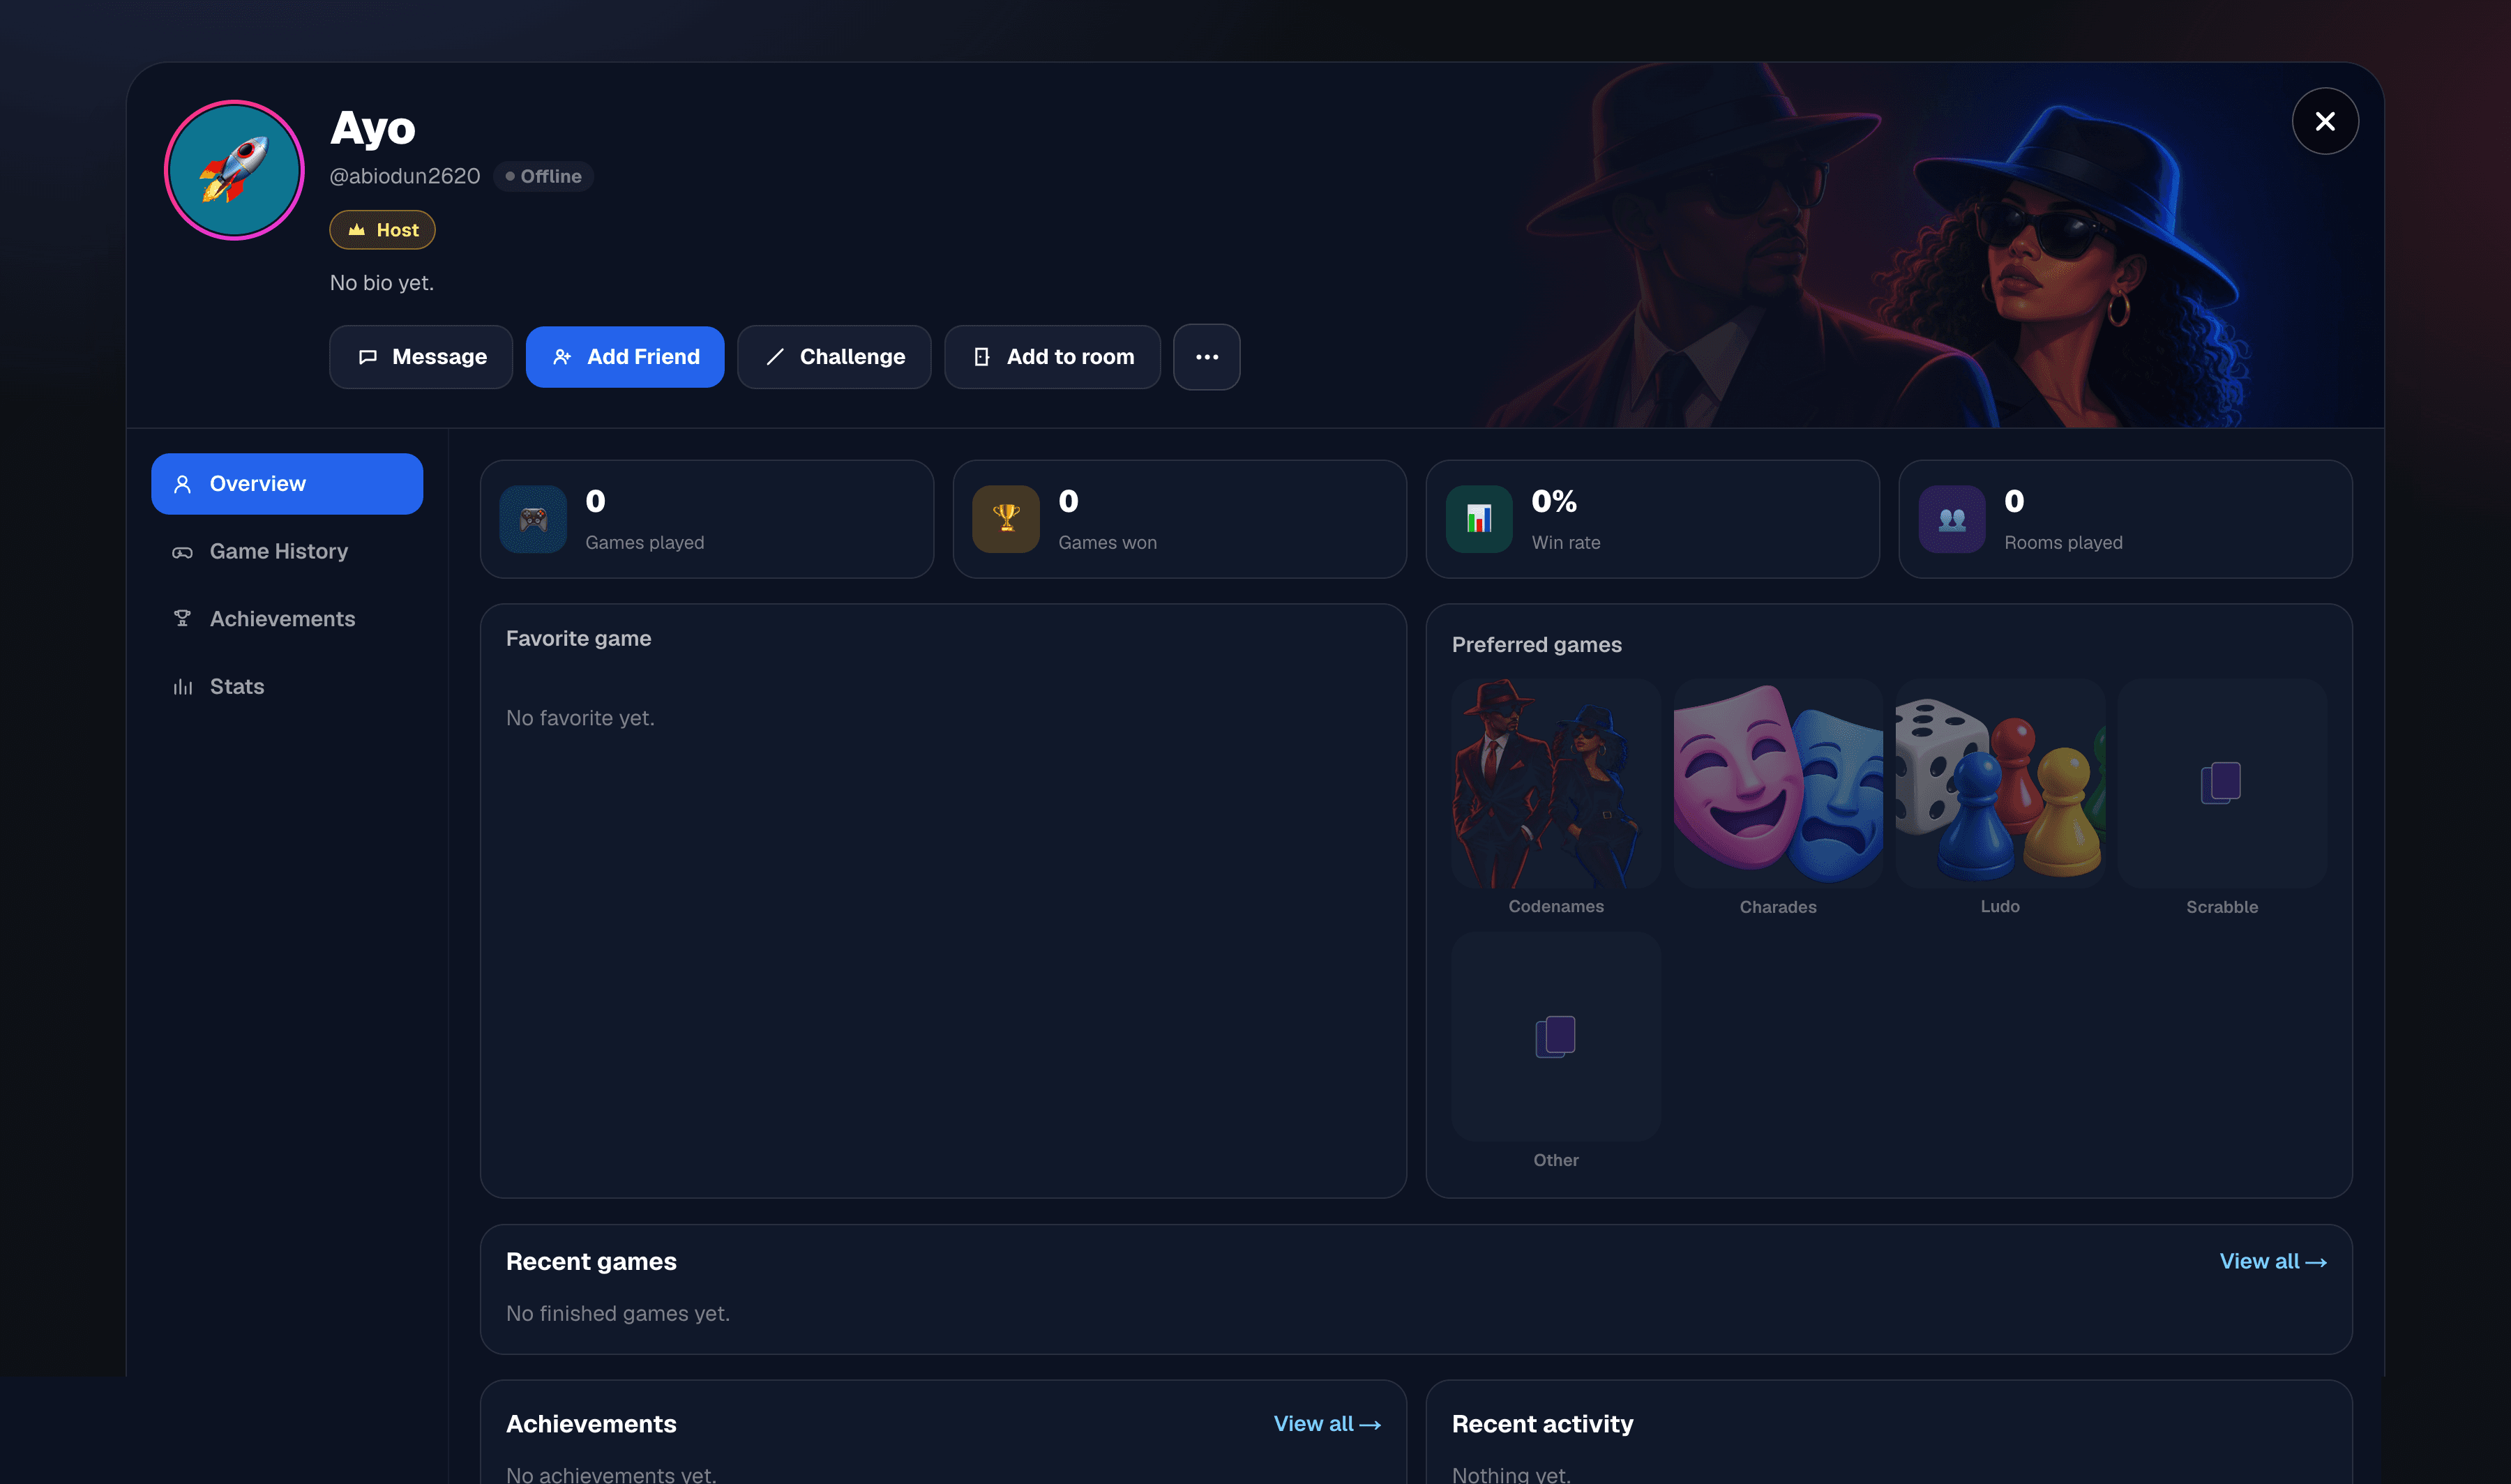Click the trophy icon for Games won
Screen dimensions: 2511x1484
pyautogui.click(x=1005, y=519)
